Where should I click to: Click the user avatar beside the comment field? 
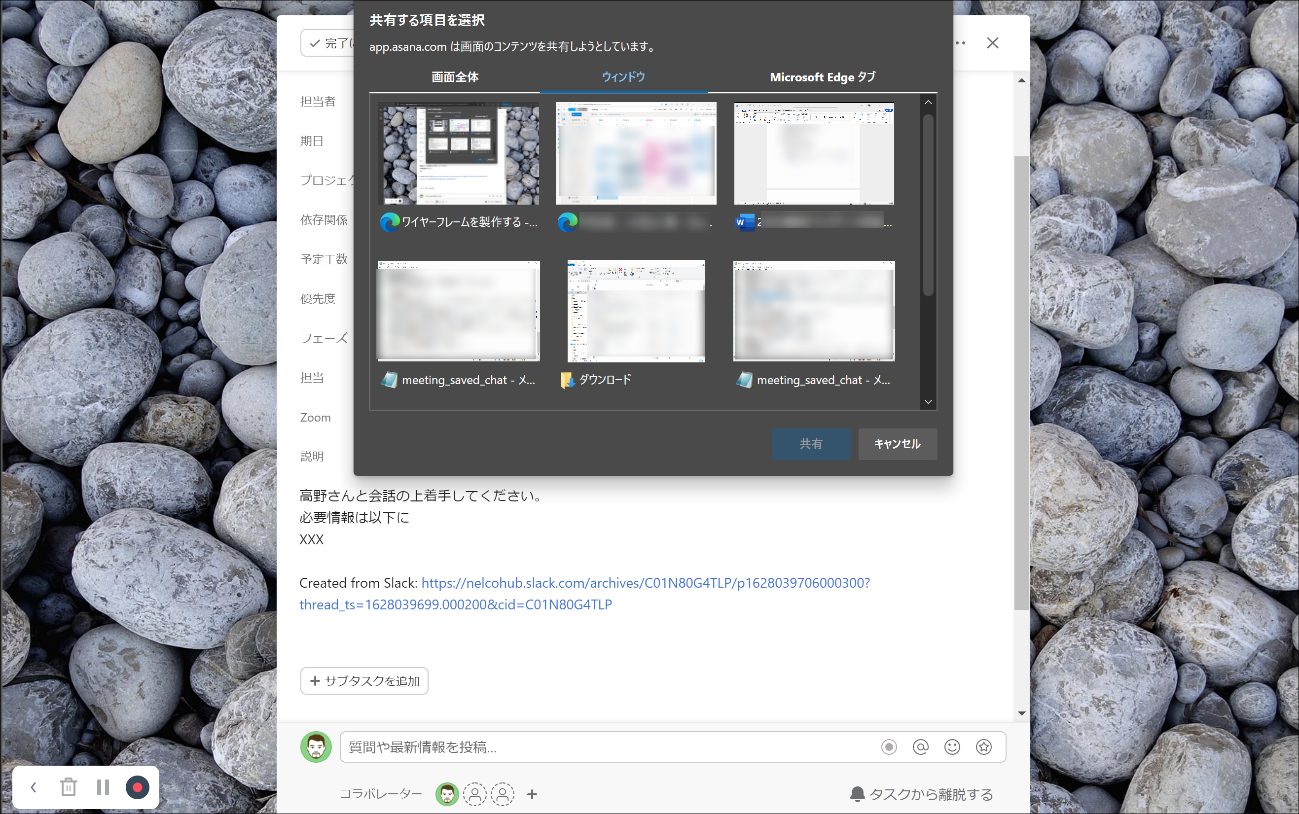[x=316, y=747]
